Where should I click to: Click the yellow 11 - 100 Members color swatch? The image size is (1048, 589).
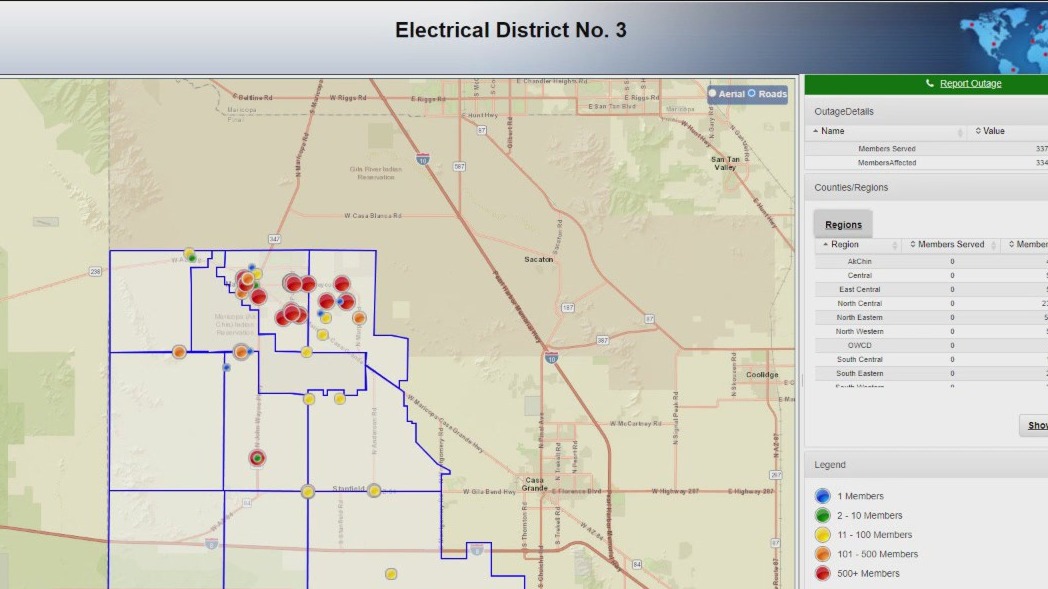pos(821,534)
